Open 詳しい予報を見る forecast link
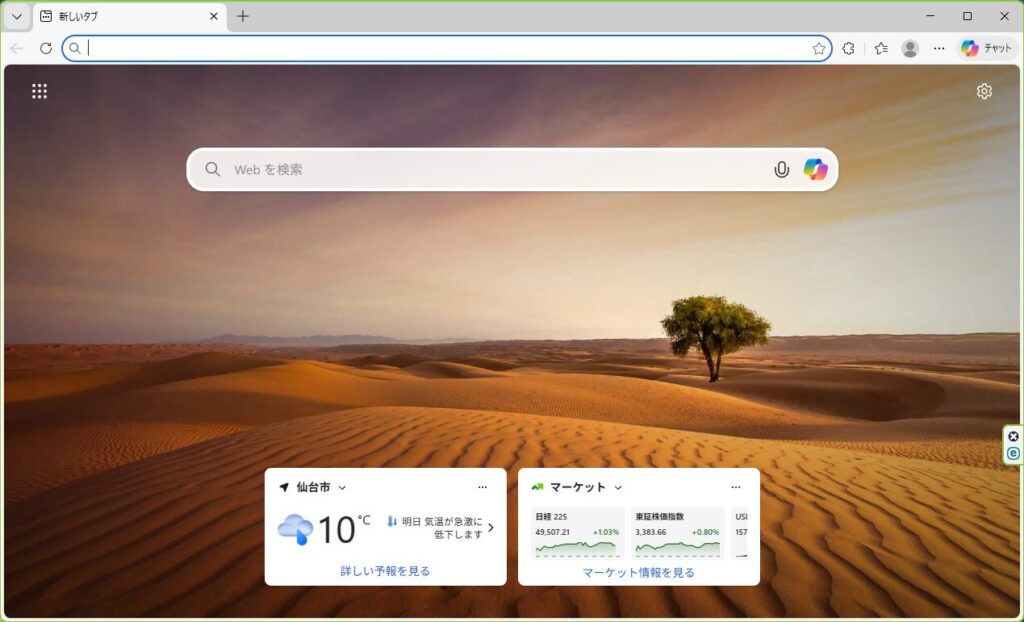Screen dimensions: 1024x622 tap(385, 570)
